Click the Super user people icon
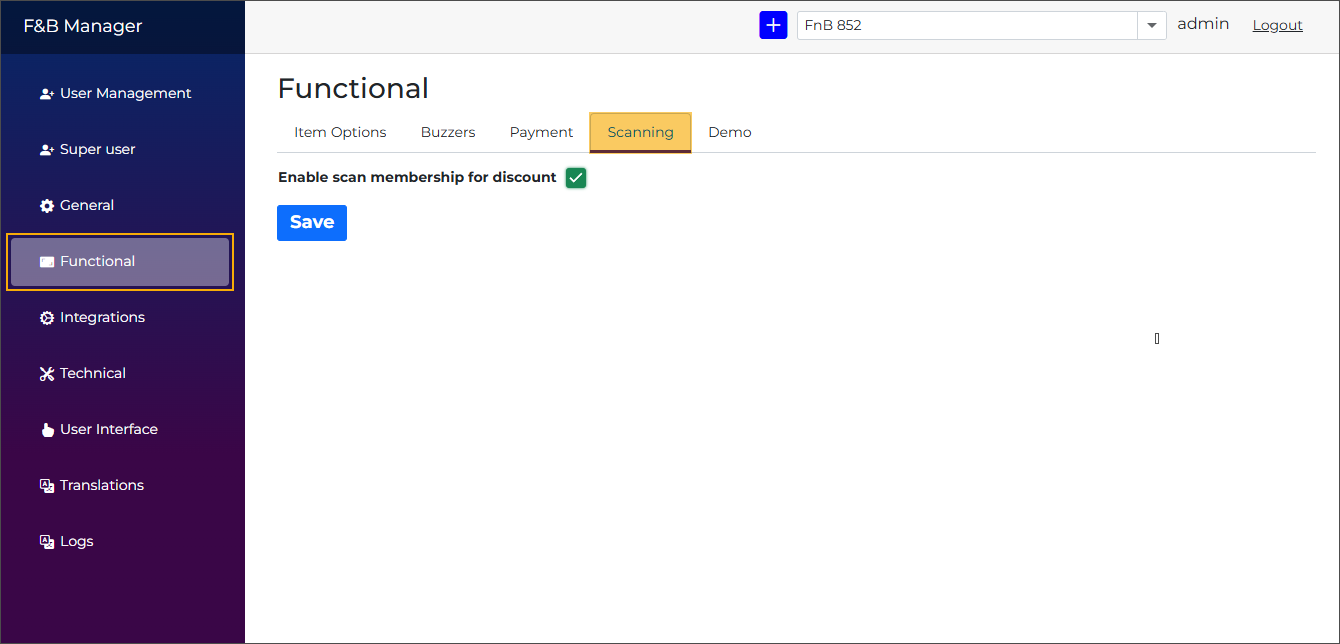Screen dimensions: 1340x644 (46, 149)
